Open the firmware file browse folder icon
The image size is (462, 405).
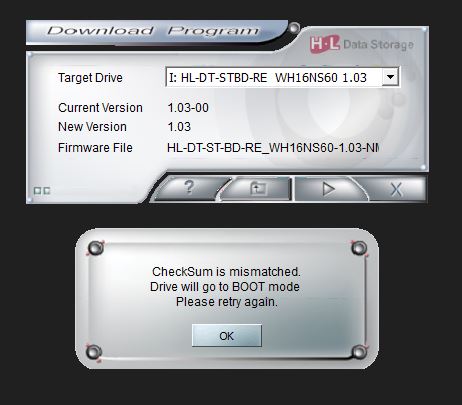click(258, 188)
